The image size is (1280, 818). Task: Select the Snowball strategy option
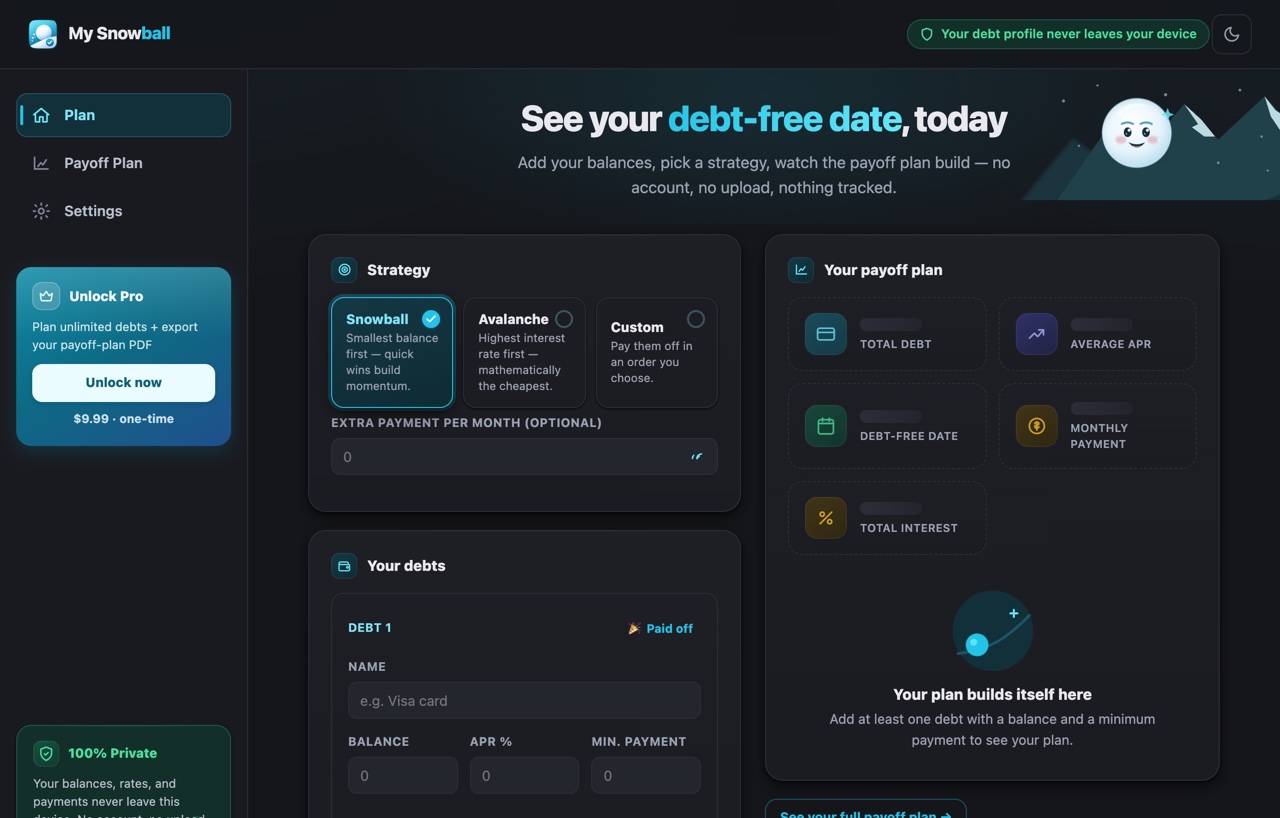(392, 352)
